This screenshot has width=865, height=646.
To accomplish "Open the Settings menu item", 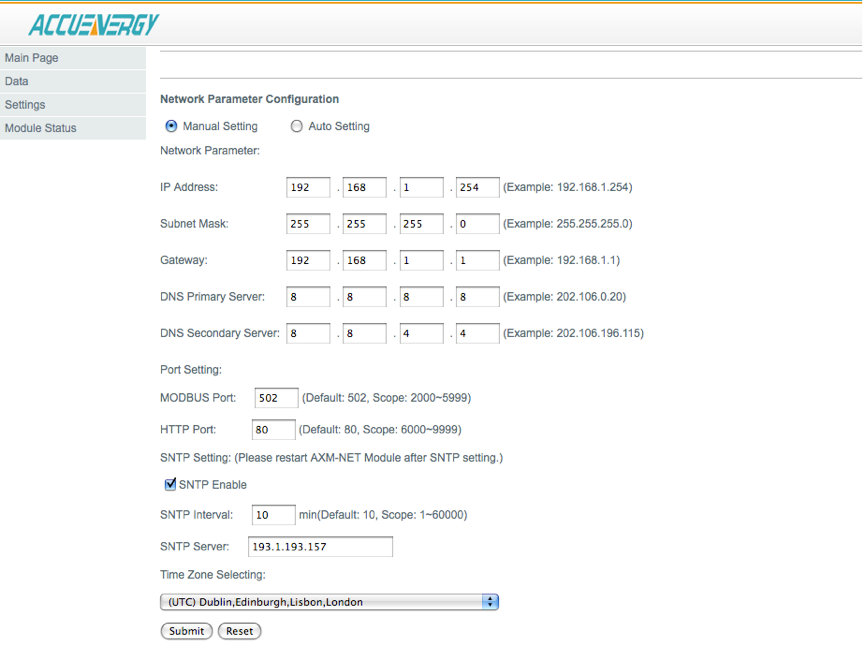I will pos(25,105).
